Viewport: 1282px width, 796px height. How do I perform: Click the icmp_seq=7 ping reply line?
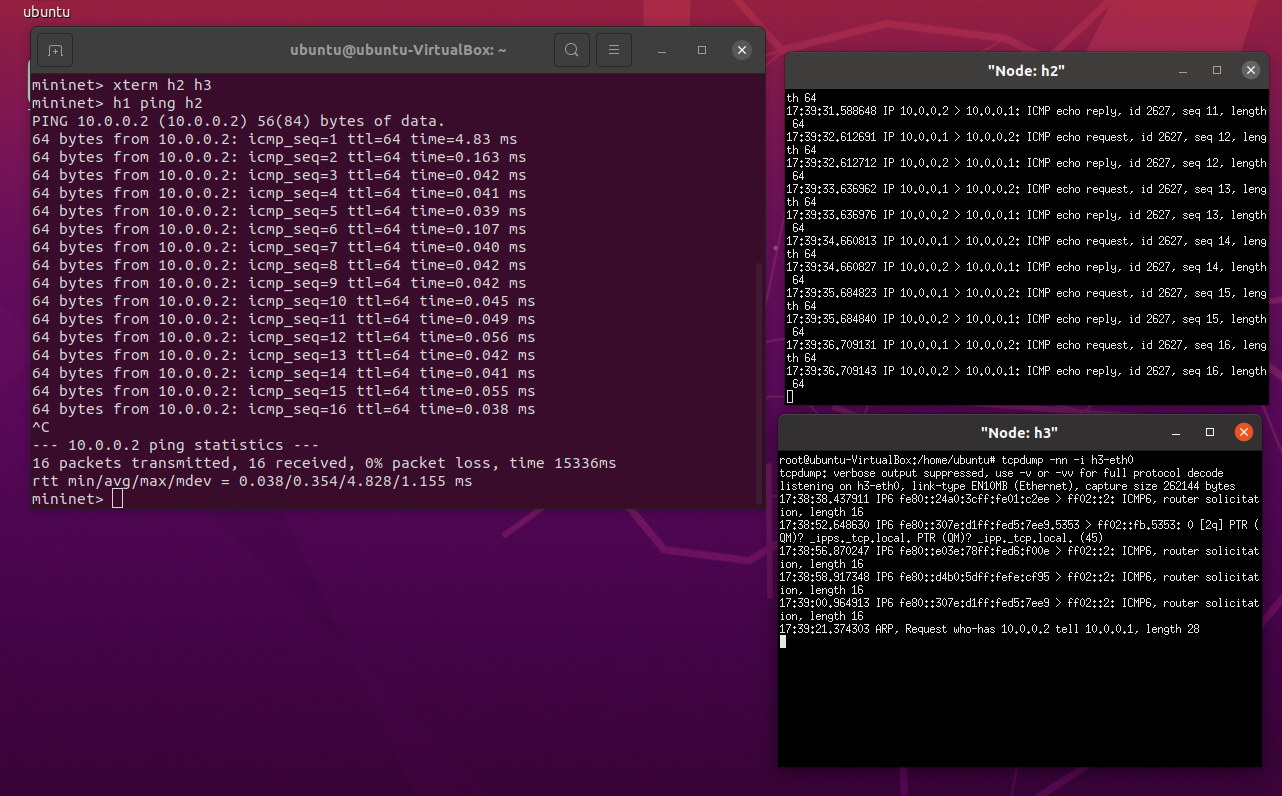pyautogui.click(x=279, y=247)
